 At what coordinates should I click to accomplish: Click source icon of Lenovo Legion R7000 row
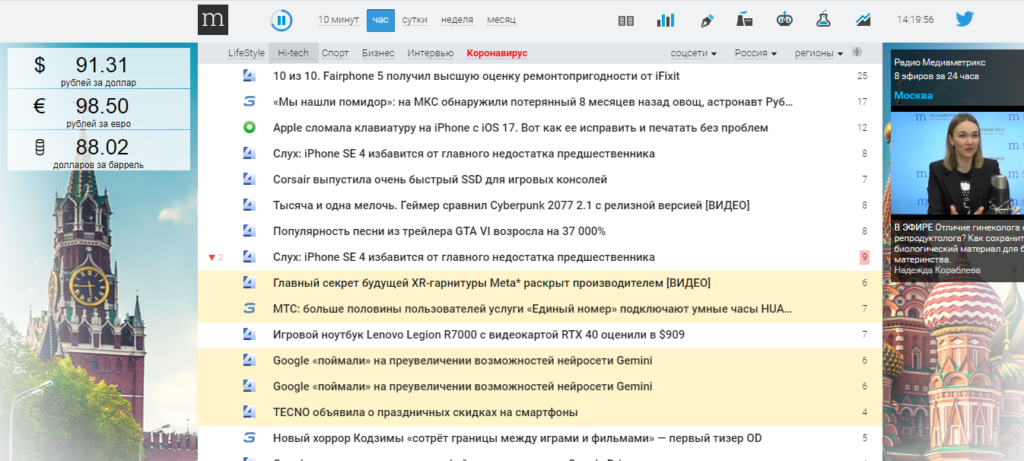coord(249,335)
